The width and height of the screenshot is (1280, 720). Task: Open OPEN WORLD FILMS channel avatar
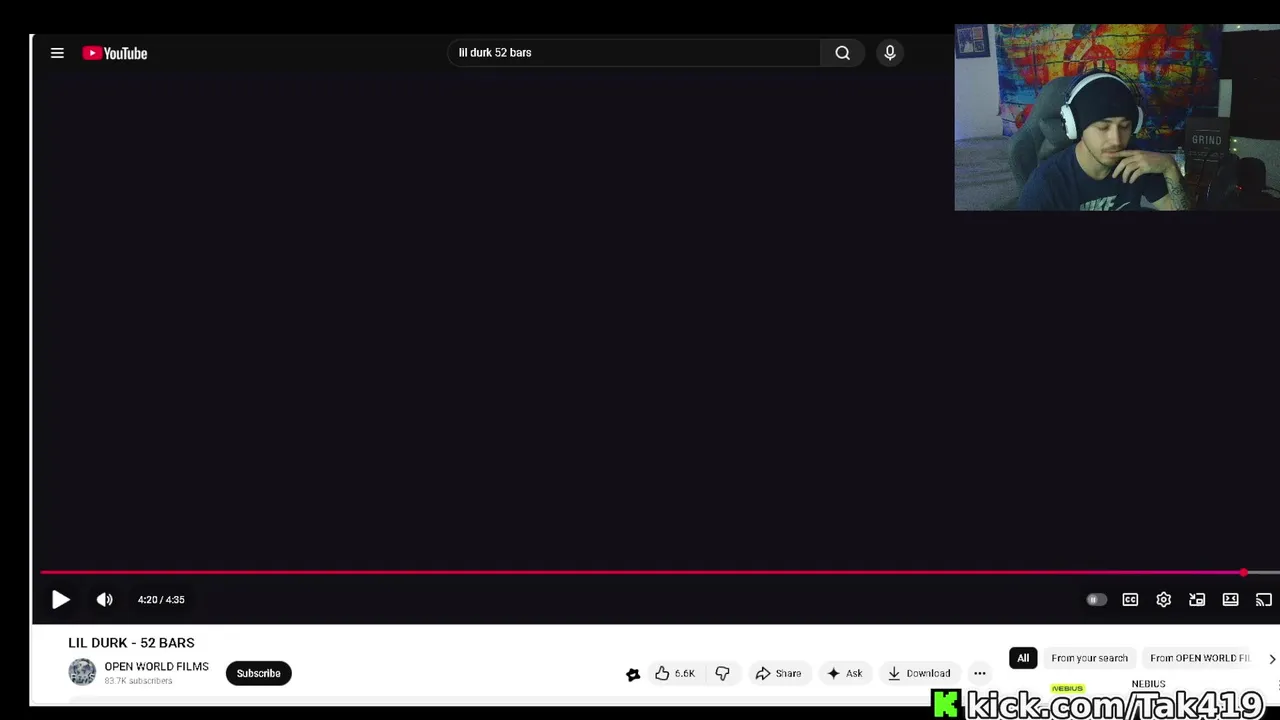pyautogui.click(x=82, y=673)
